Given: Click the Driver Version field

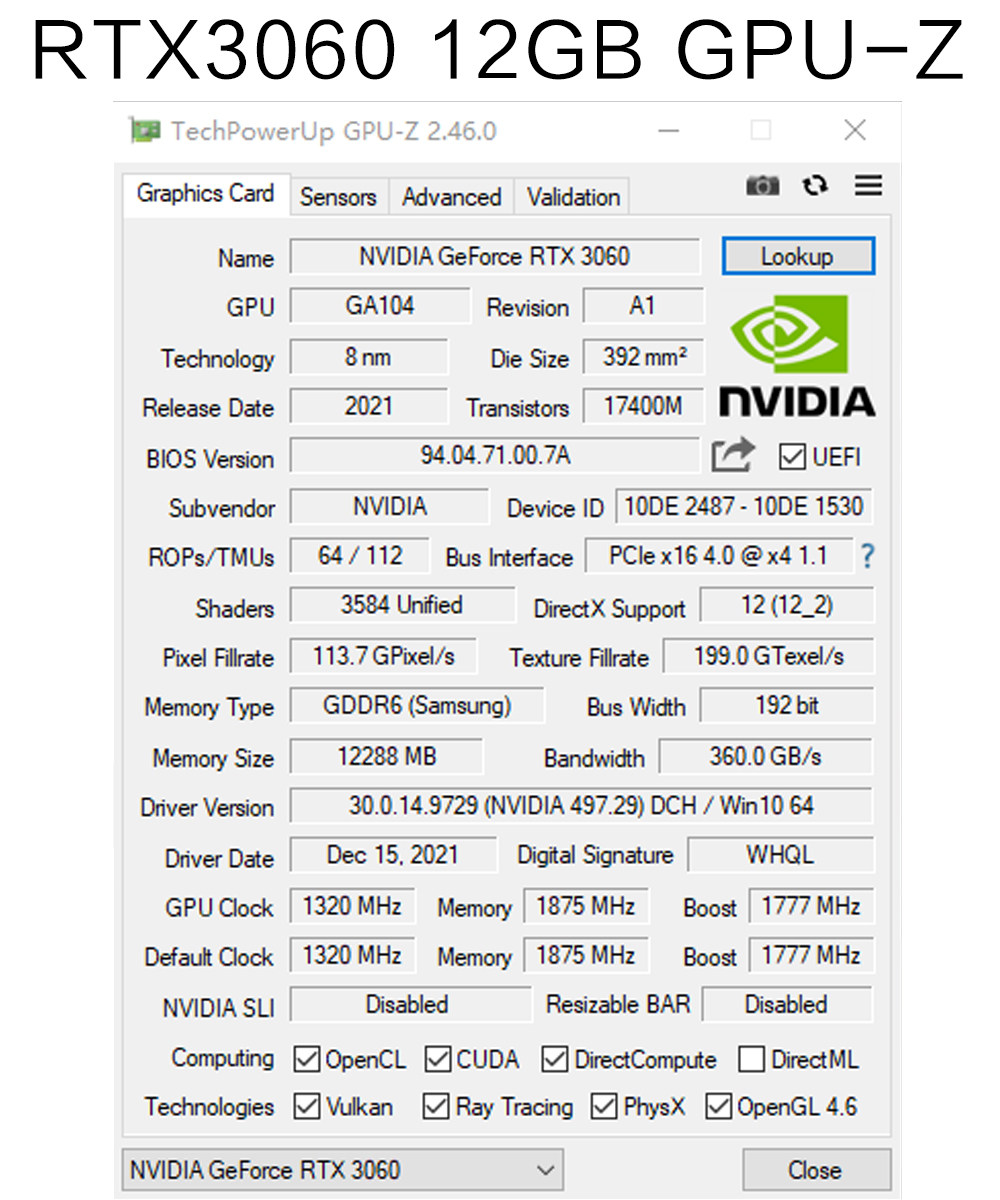Looking at the screenshot, I should pyautogui.click(x=581, y=805).
